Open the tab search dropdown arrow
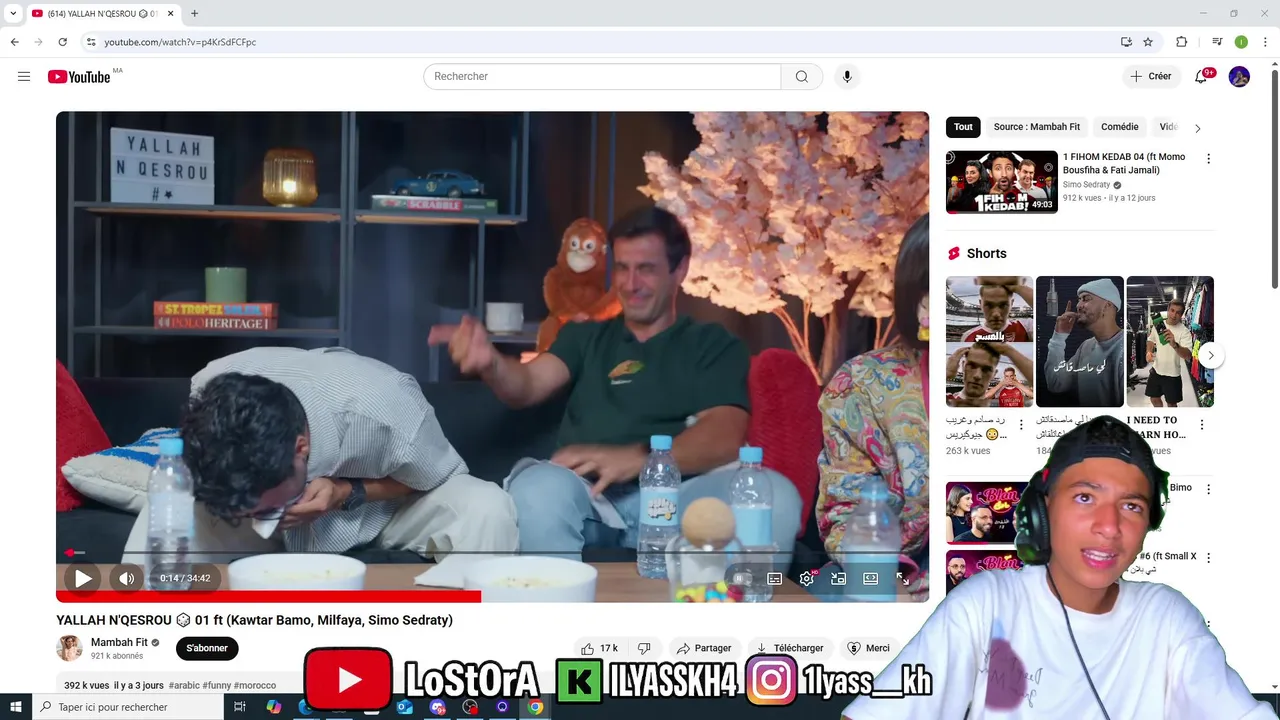 (13, 13)
